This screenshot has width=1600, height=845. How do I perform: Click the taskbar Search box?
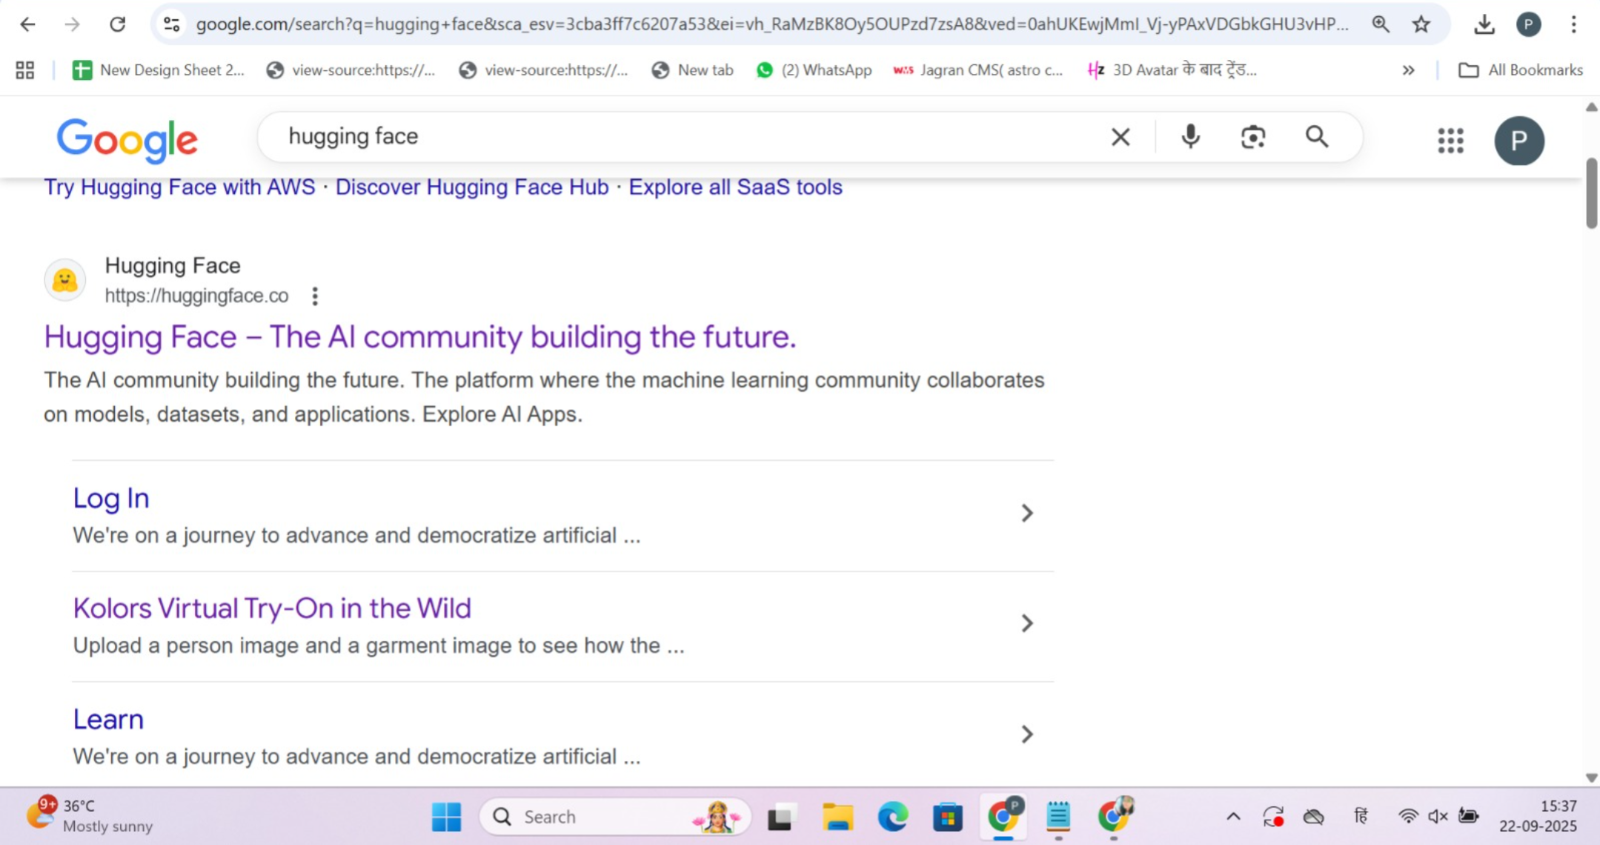point(615,817)
